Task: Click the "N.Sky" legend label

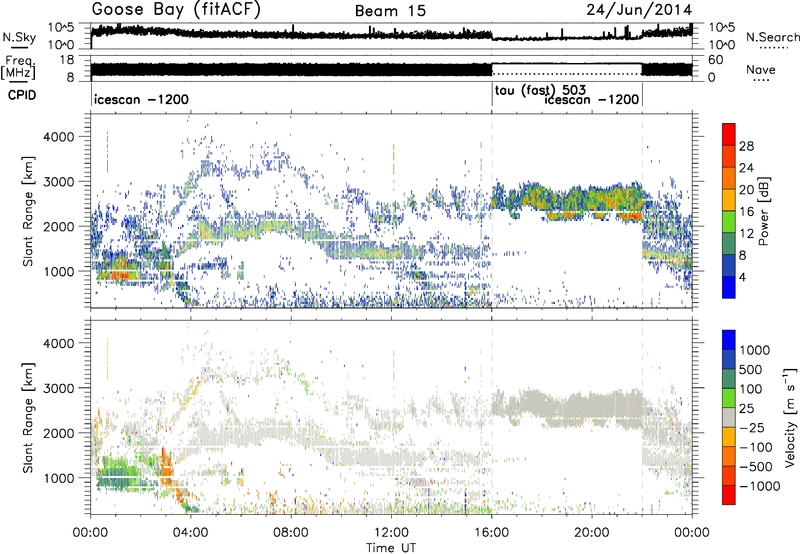Action: 19,37
